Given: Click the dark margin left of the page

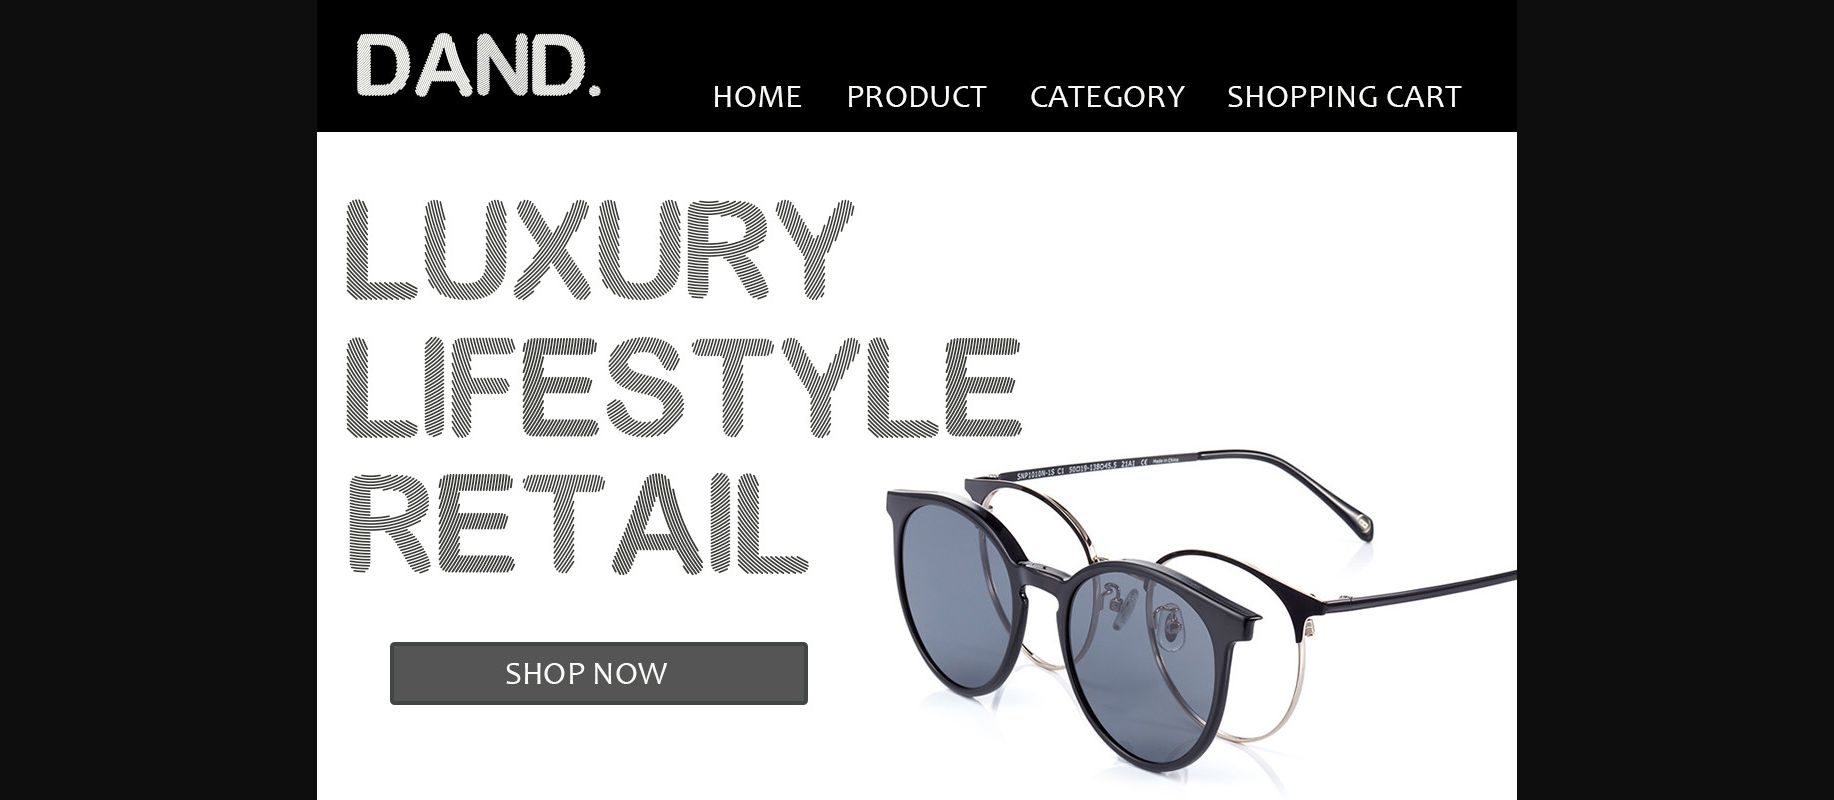Looking at the screenshot, I should tap(158, 400).
